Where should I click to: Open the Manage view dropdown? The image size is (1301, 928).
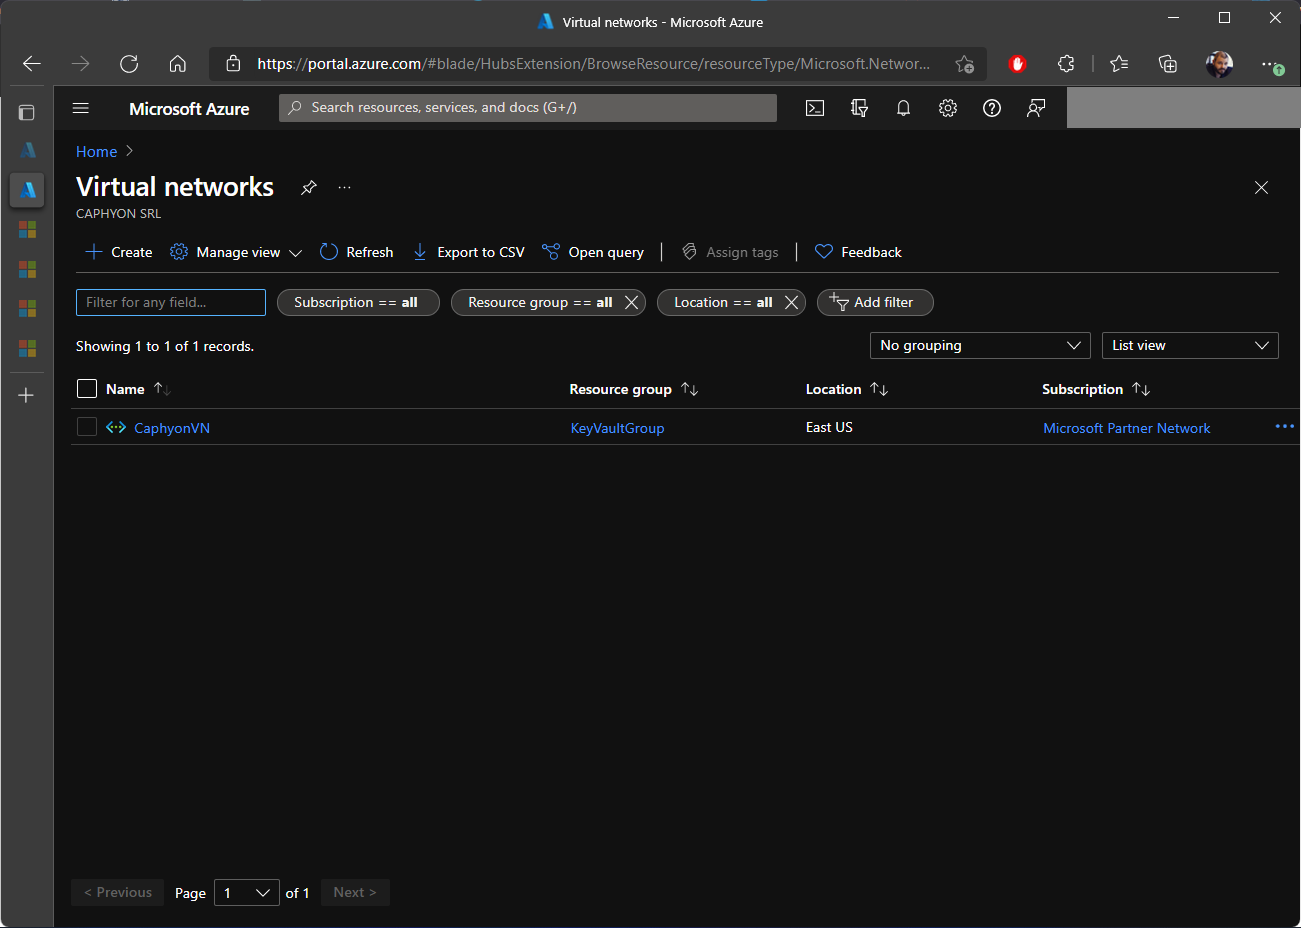pyautogui.click(x=236, y=252)
